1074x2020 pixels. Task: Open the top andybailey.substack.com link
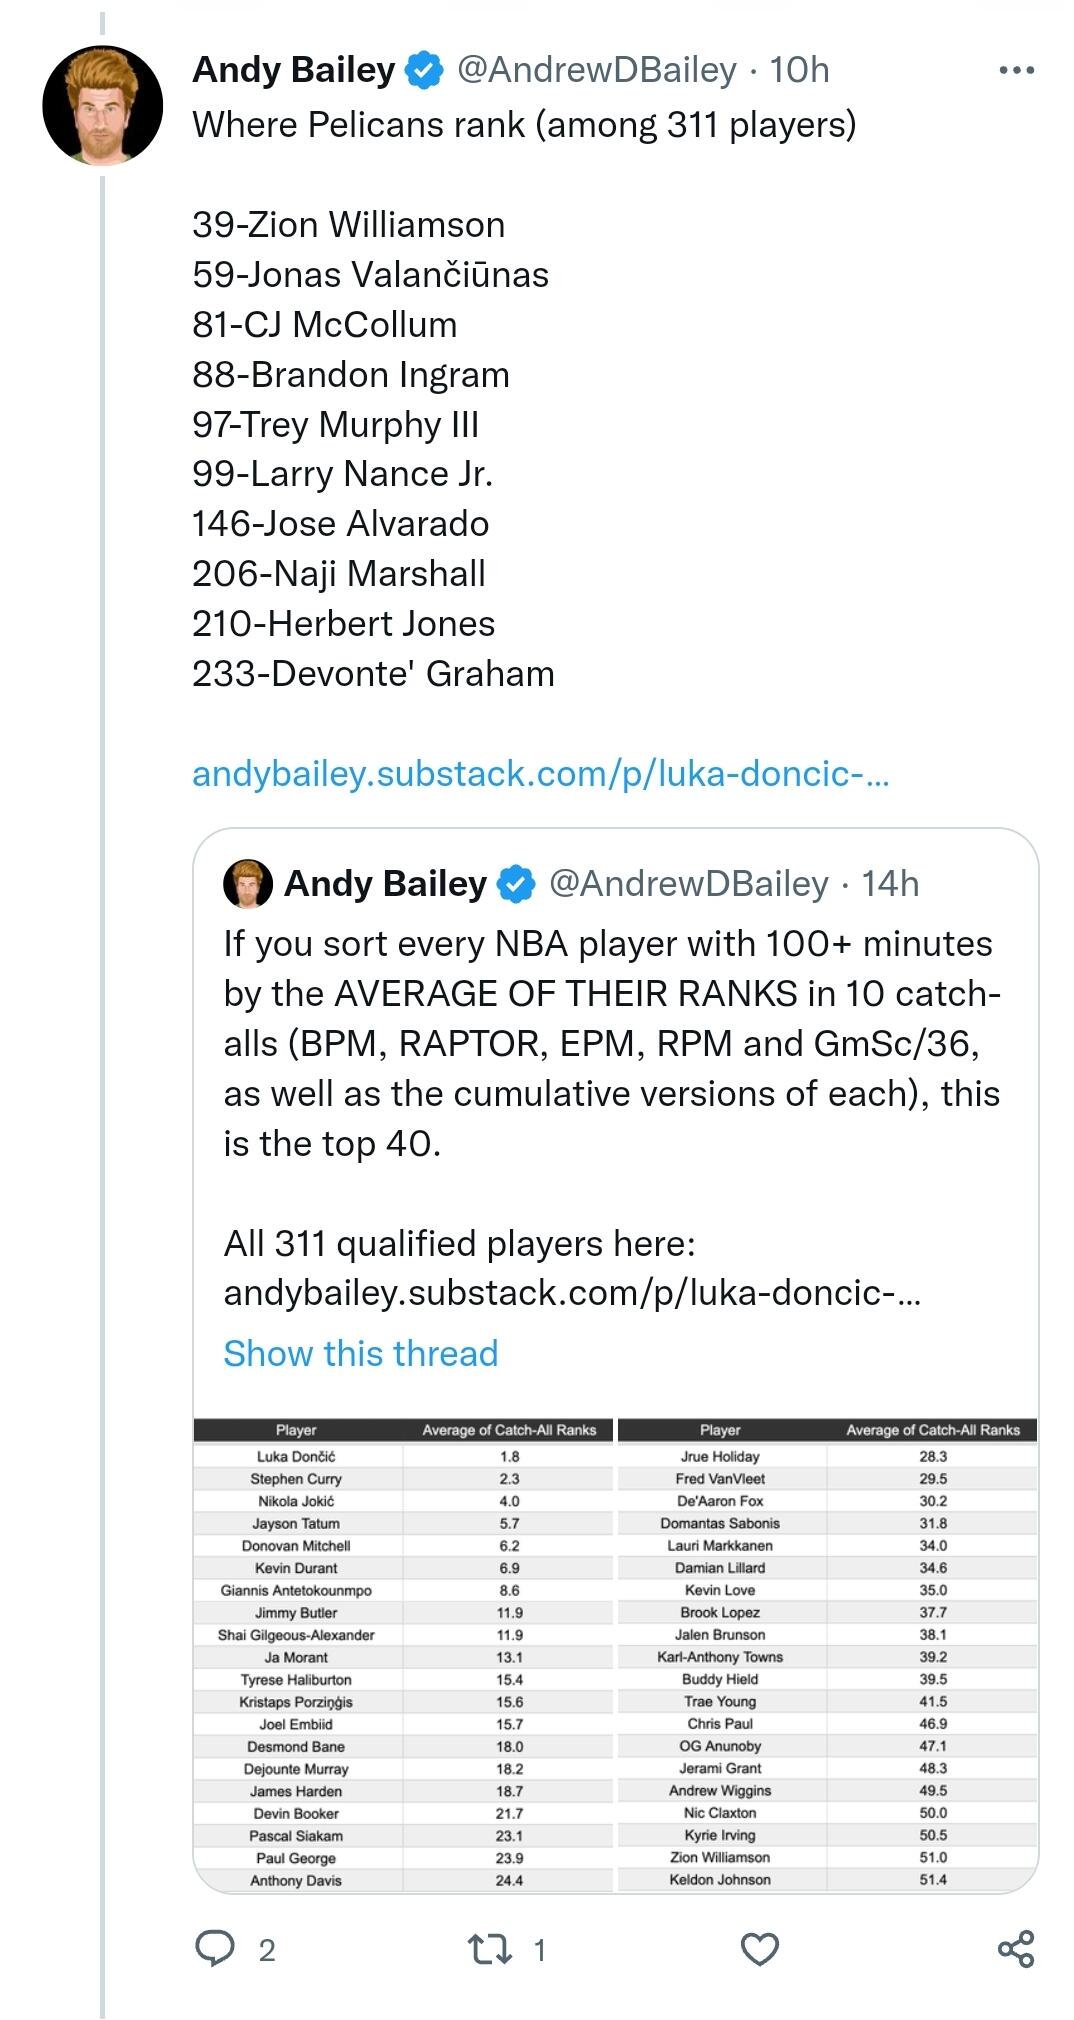[x=540, y=774]
